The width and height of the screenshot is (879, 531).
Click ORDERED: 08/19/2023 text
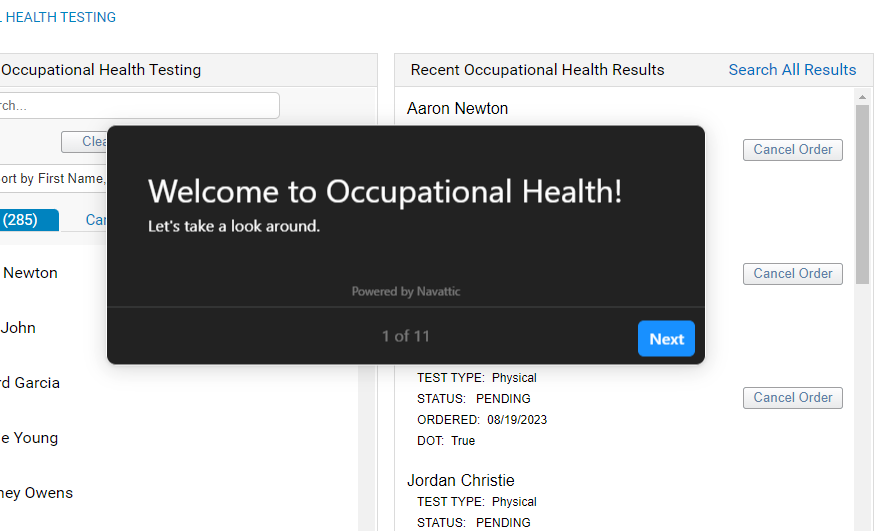[482, 420]
